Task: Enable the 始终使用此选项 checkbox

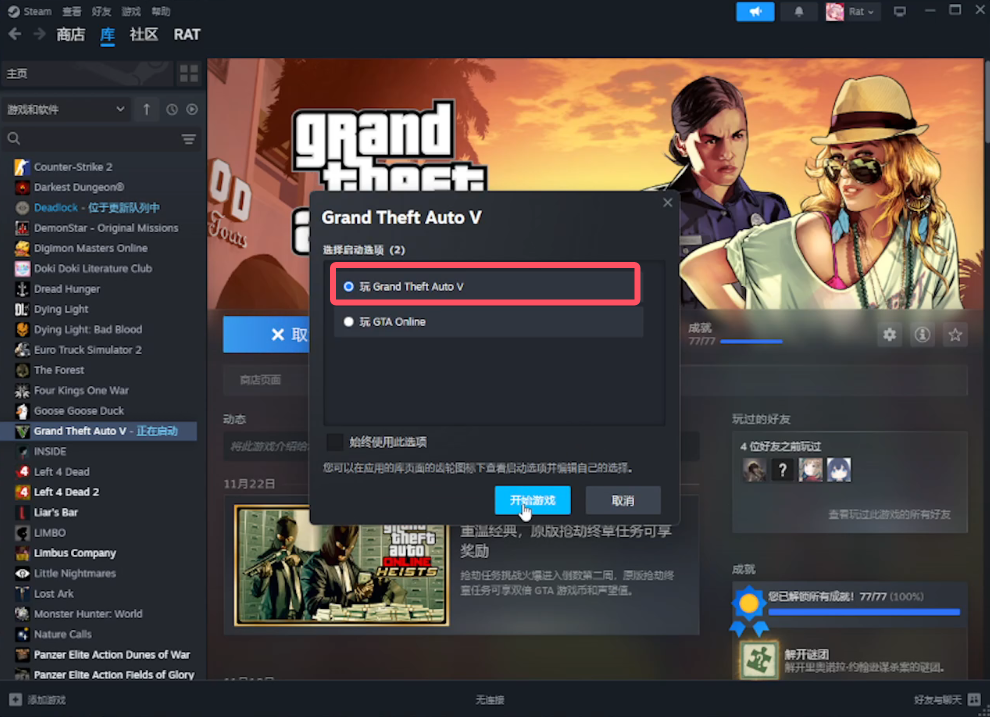Action: click(x=335, y=442)
